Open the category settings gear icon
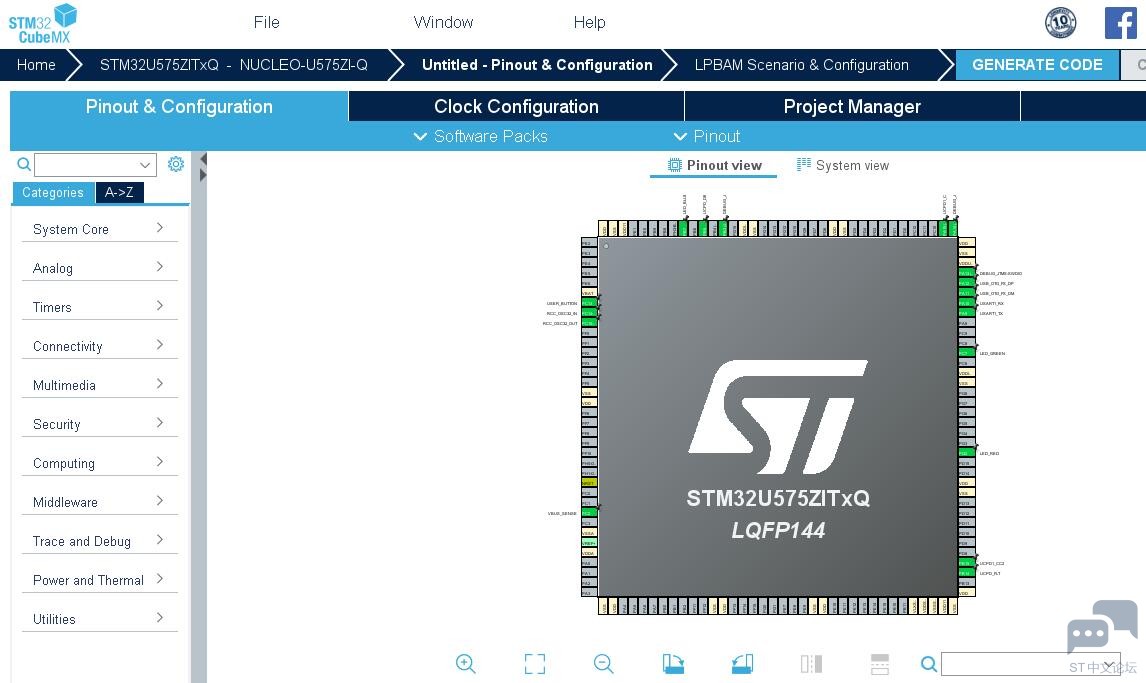 (x=176, y=164)
